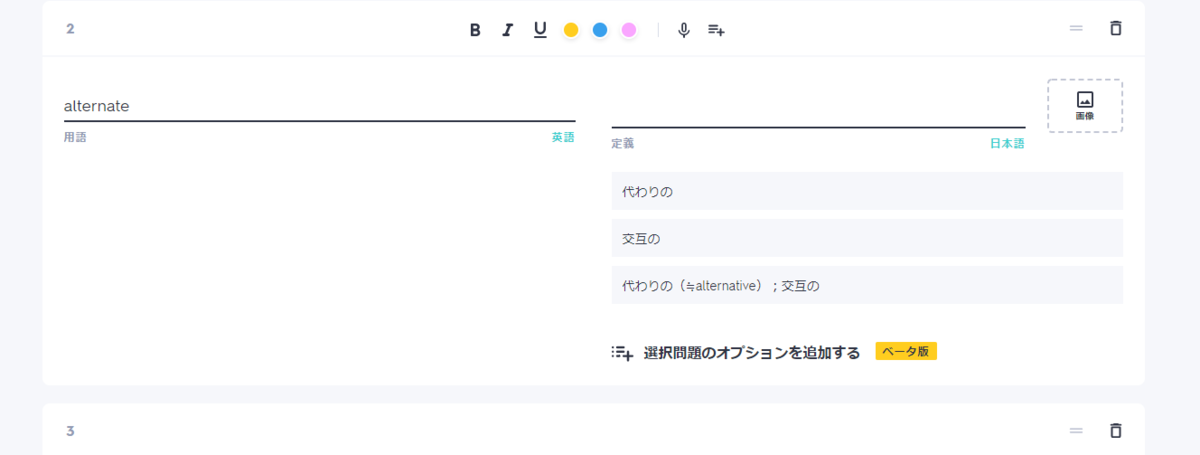
Task: Click the '用語' label under term field
Action: [x=75, y=138]
